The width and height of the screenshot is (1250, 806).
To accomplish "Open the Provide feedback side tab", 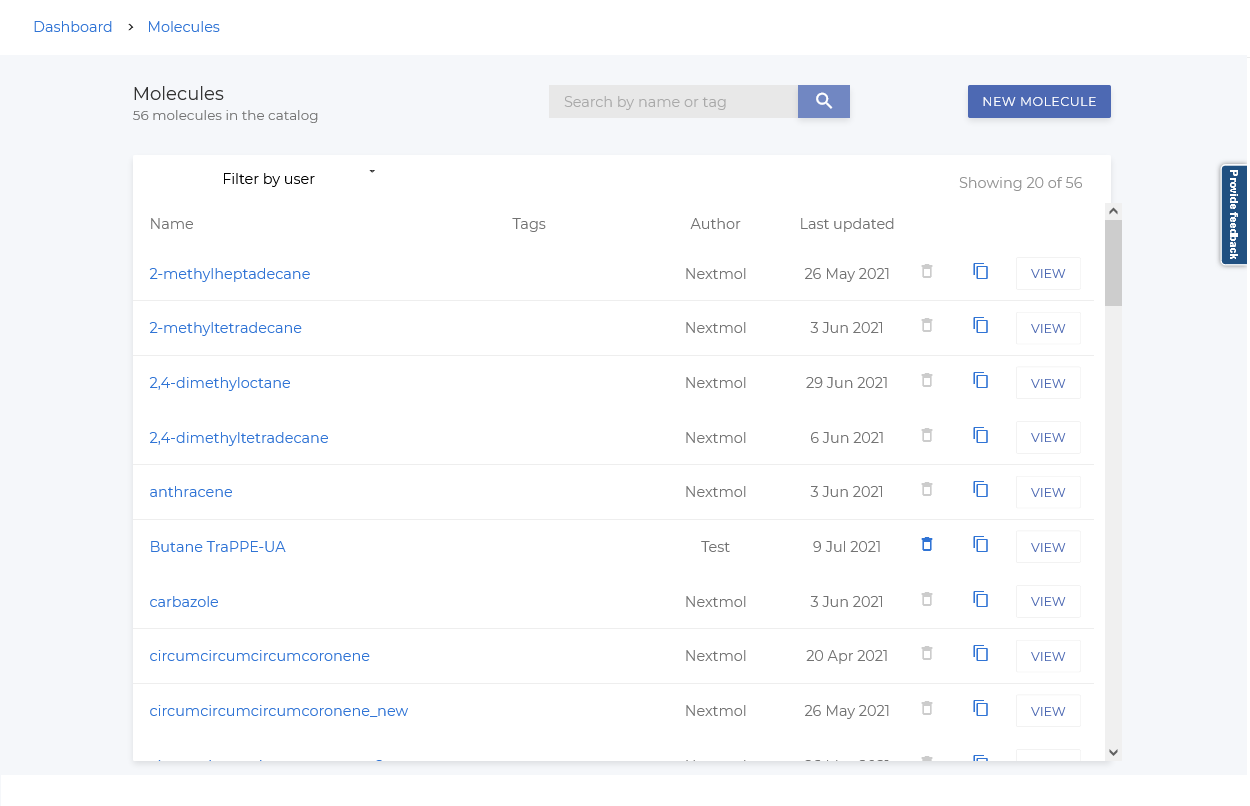I will point(1233,215).
